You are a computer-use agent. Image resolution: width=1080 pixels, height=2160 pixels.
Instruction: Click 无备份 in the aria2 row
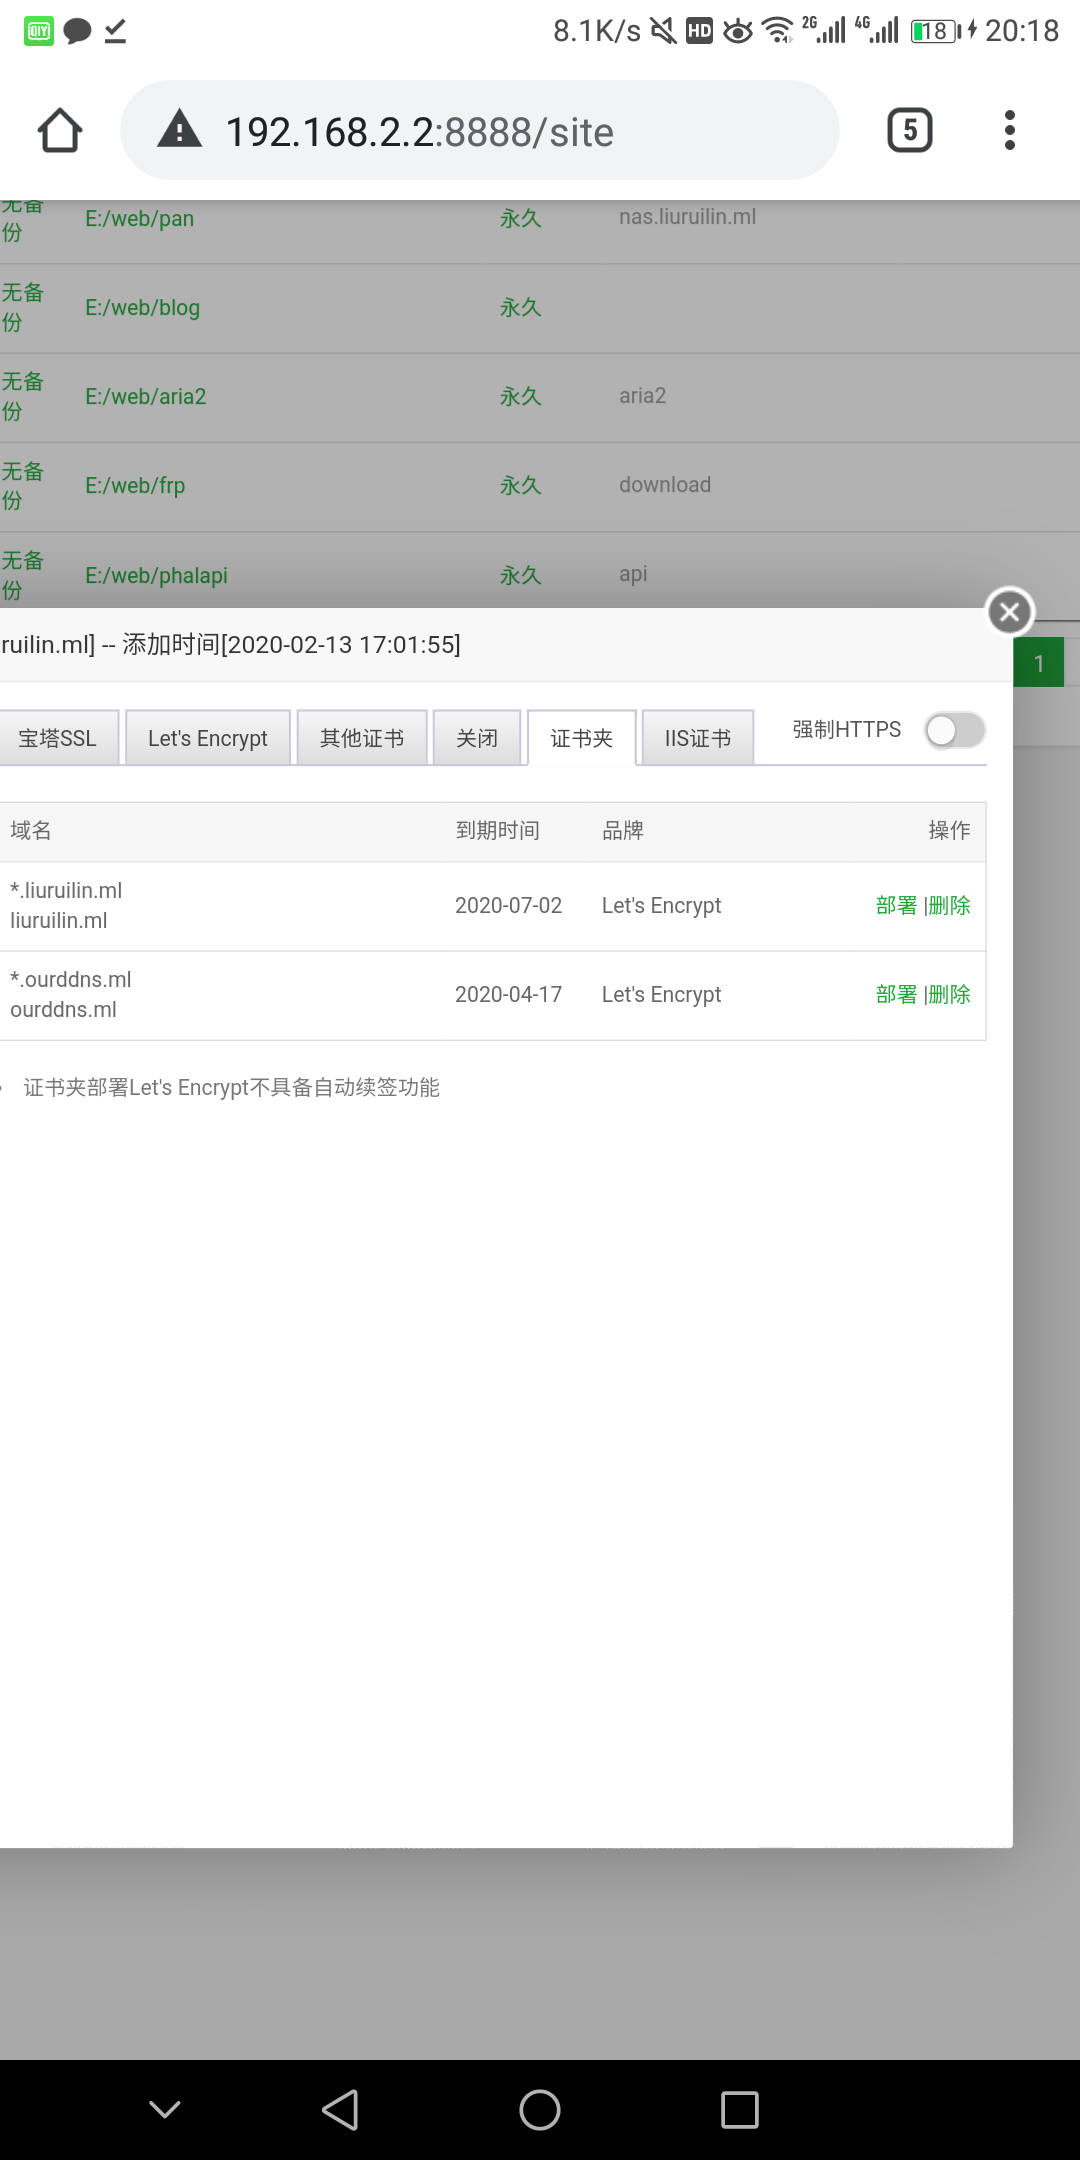22,396
